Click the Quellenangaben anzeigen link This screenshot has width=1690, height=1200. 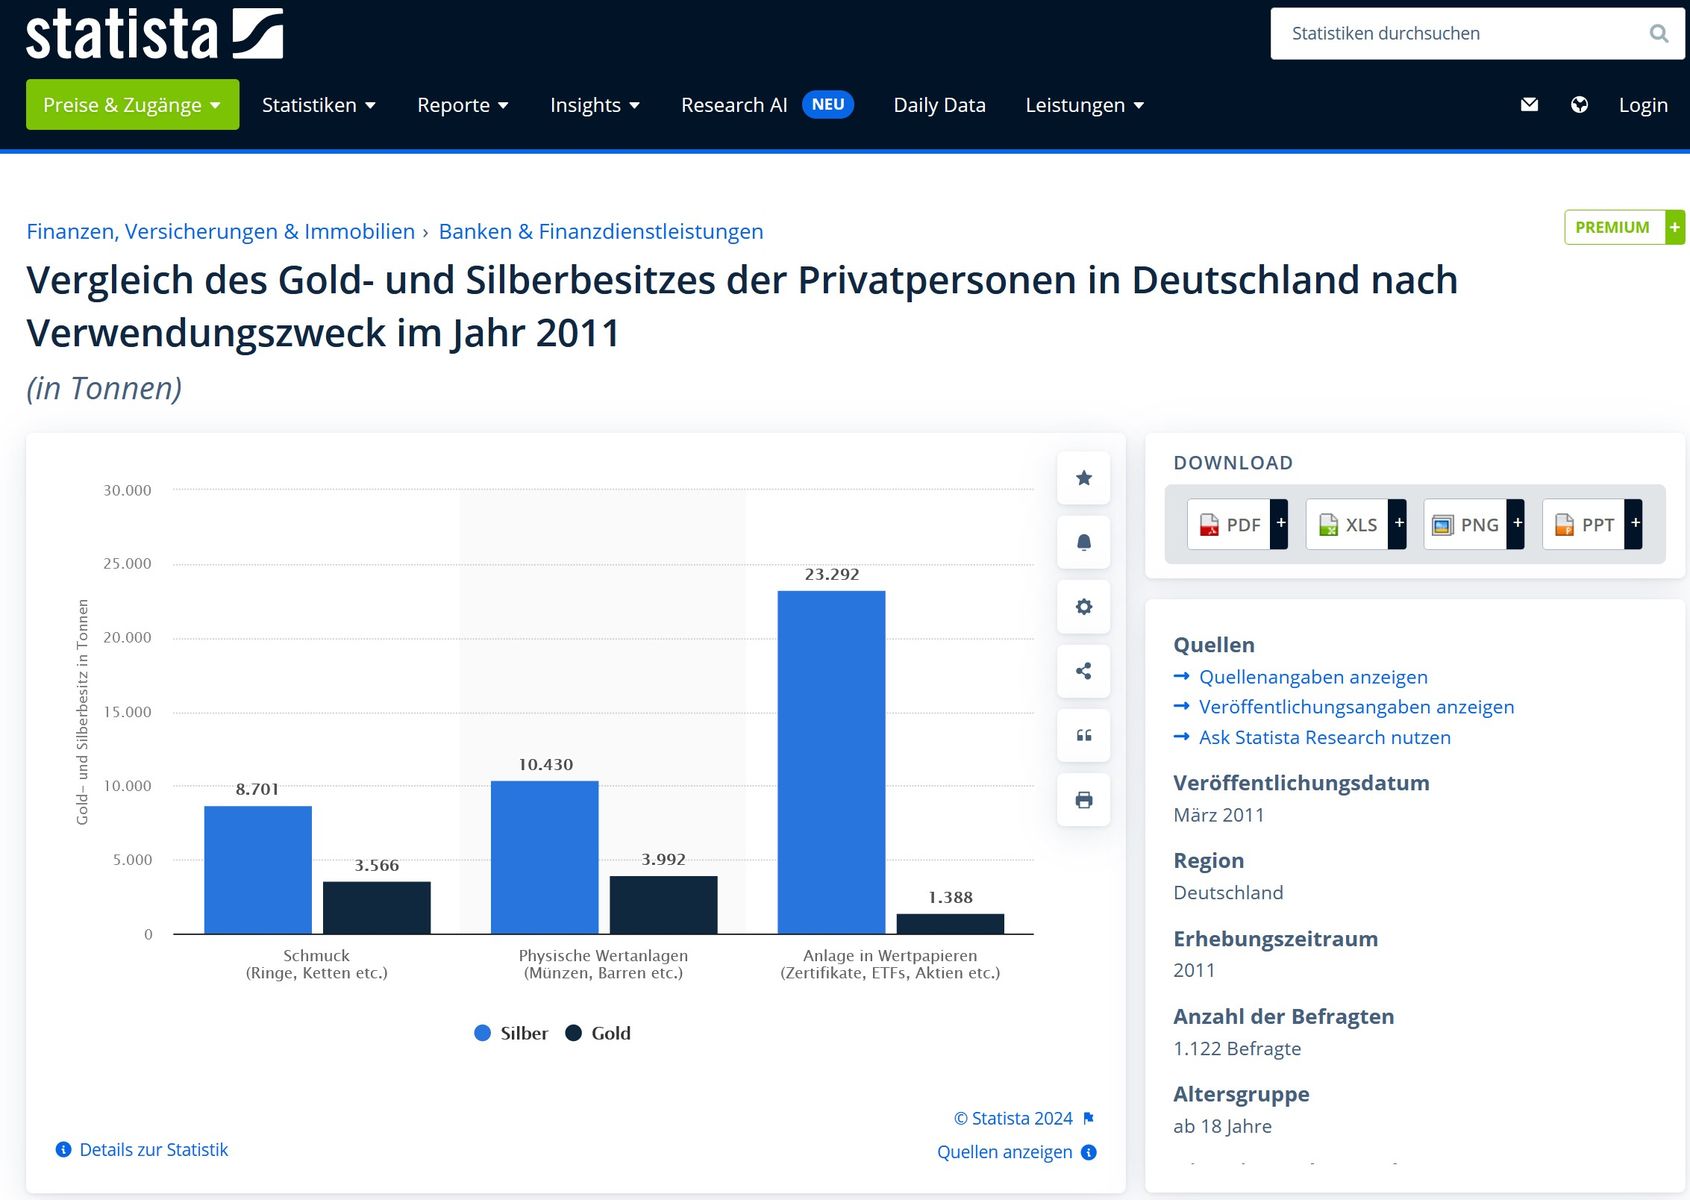[1313, 677]
